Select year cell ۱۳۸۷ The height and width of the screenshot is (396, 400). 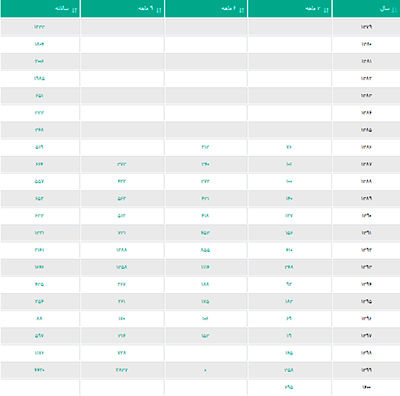tap(366, 164)
